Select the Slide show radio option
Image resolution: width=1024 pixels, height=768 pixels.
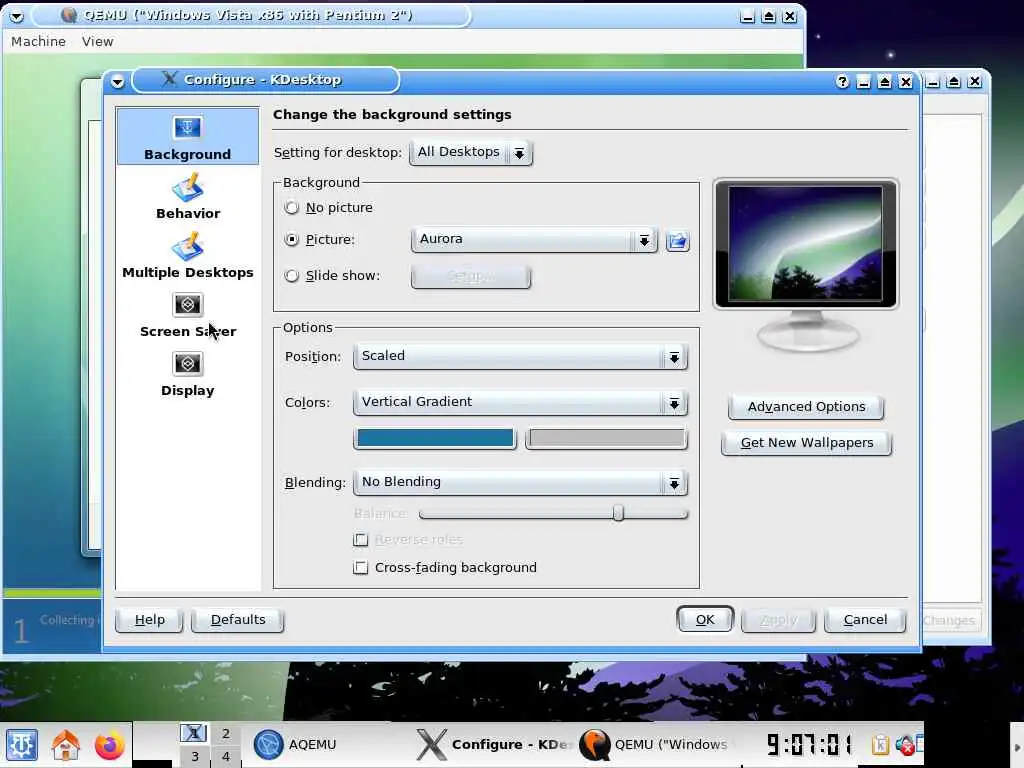[292, 276]
